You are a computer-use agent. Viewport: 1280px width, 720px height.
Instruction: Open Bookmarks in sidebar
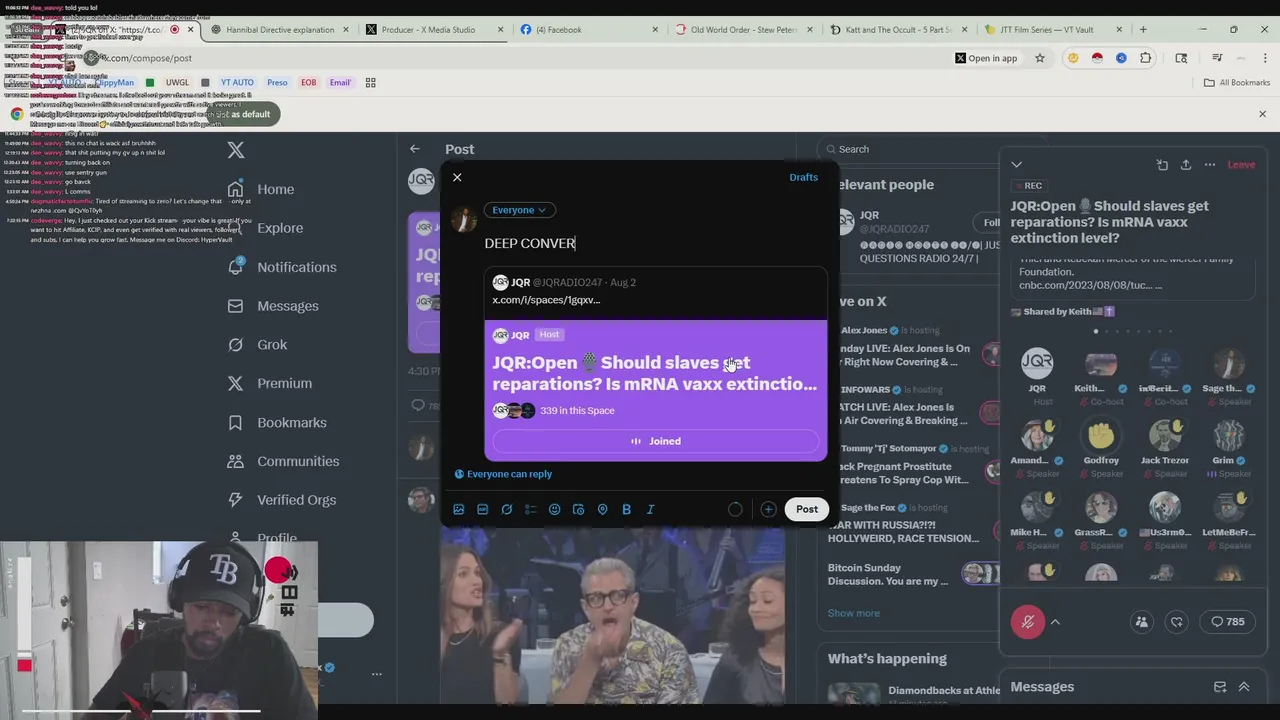tap(276, 422)
